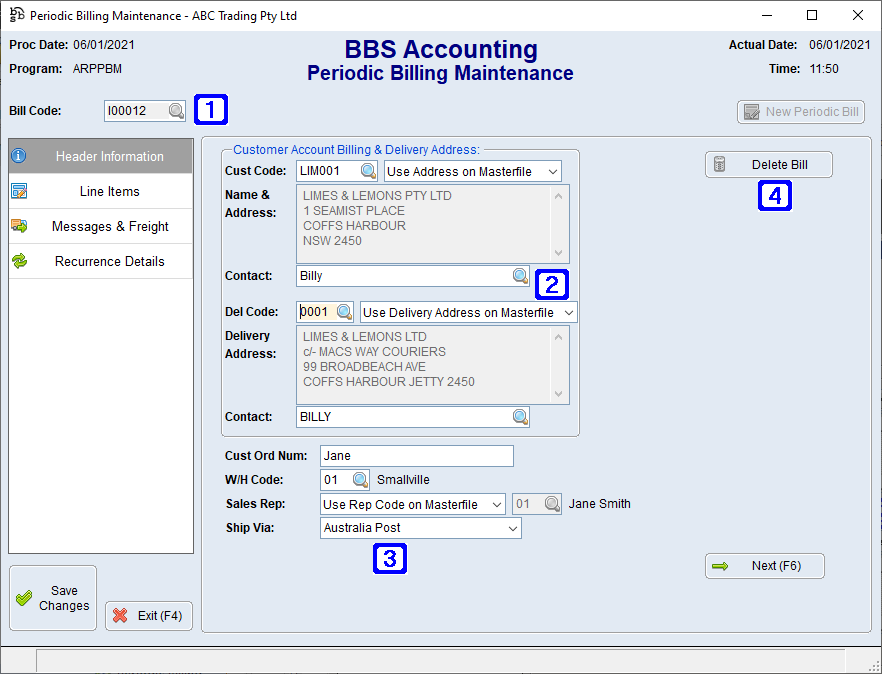Open the Use Address on Masterfile dropdown
This screenshot has height=674, width=882.
pyautogui.click(x=472, y=170)
